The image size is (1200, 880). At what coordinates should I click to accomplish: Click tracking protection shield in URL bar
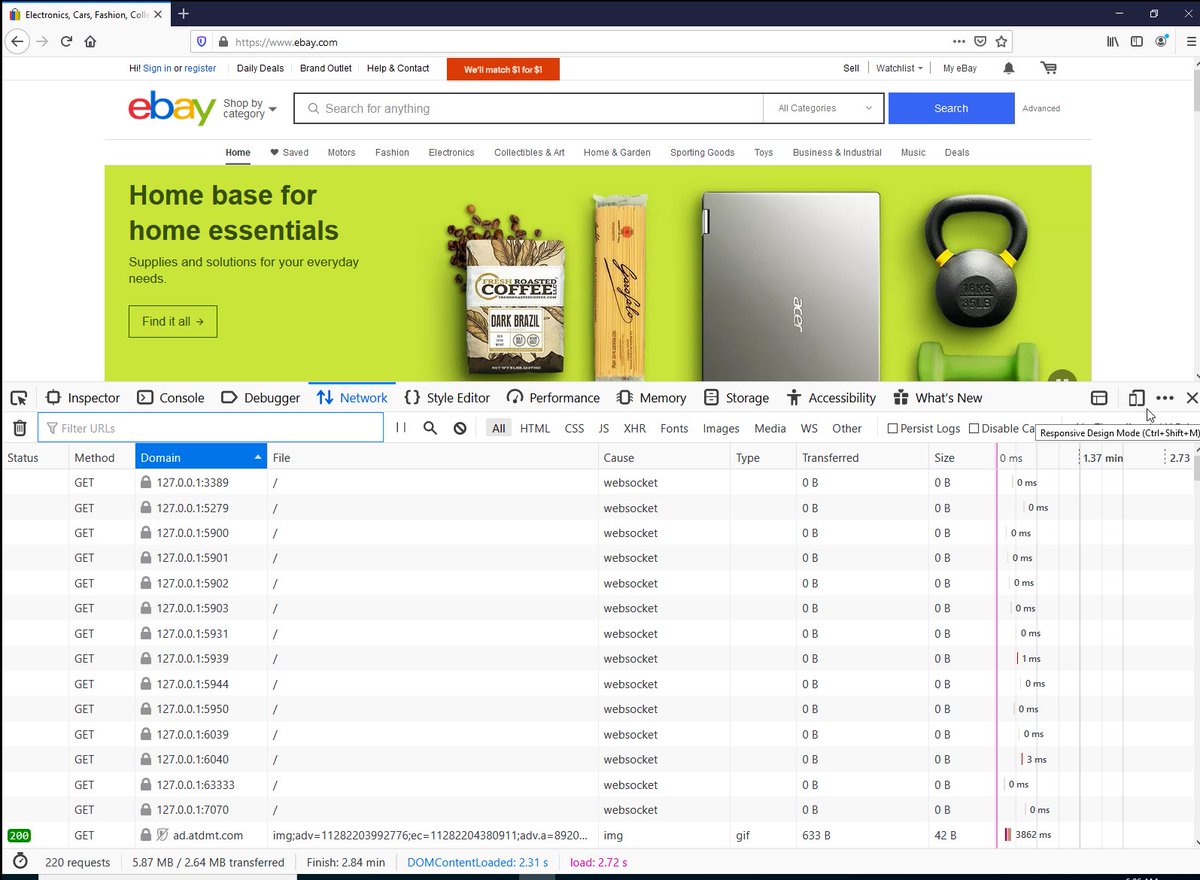[x=201, y=42]
